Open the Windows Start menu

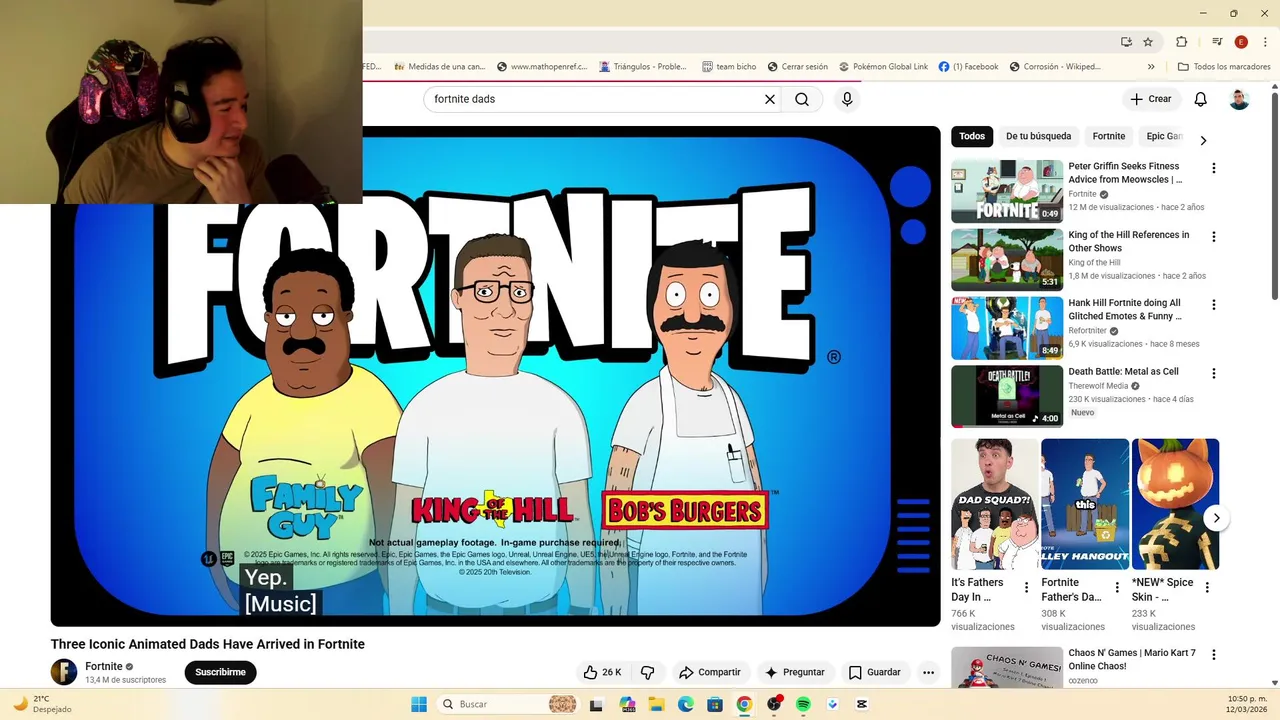click(x=419, y=704)
